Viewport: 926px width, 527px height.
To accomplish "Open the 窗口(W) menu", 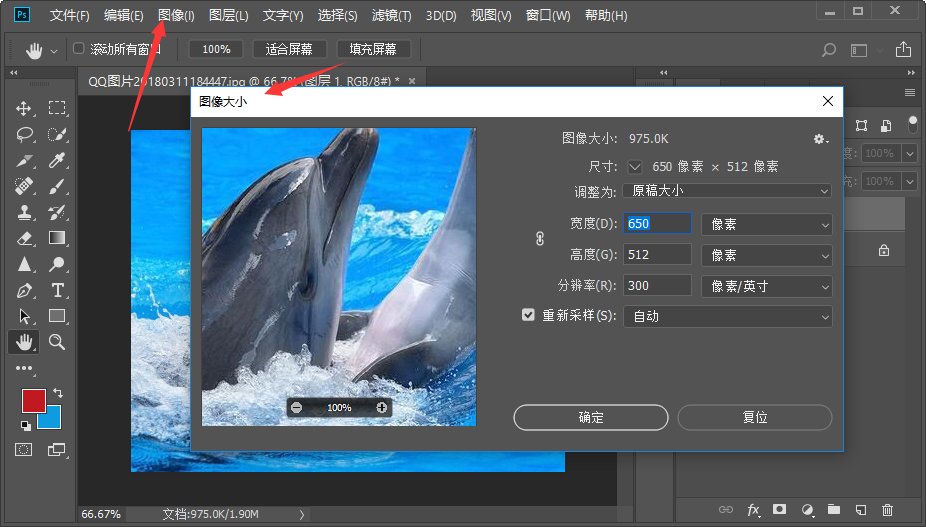I will point(548,15).
